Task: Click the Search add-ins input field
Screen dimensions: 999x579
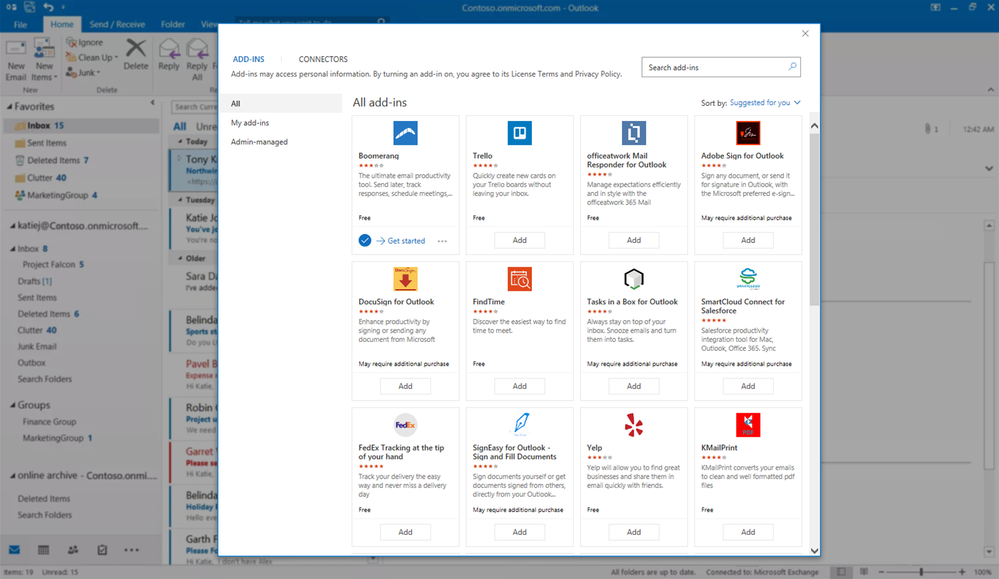Action: click(x=721, y=67)
